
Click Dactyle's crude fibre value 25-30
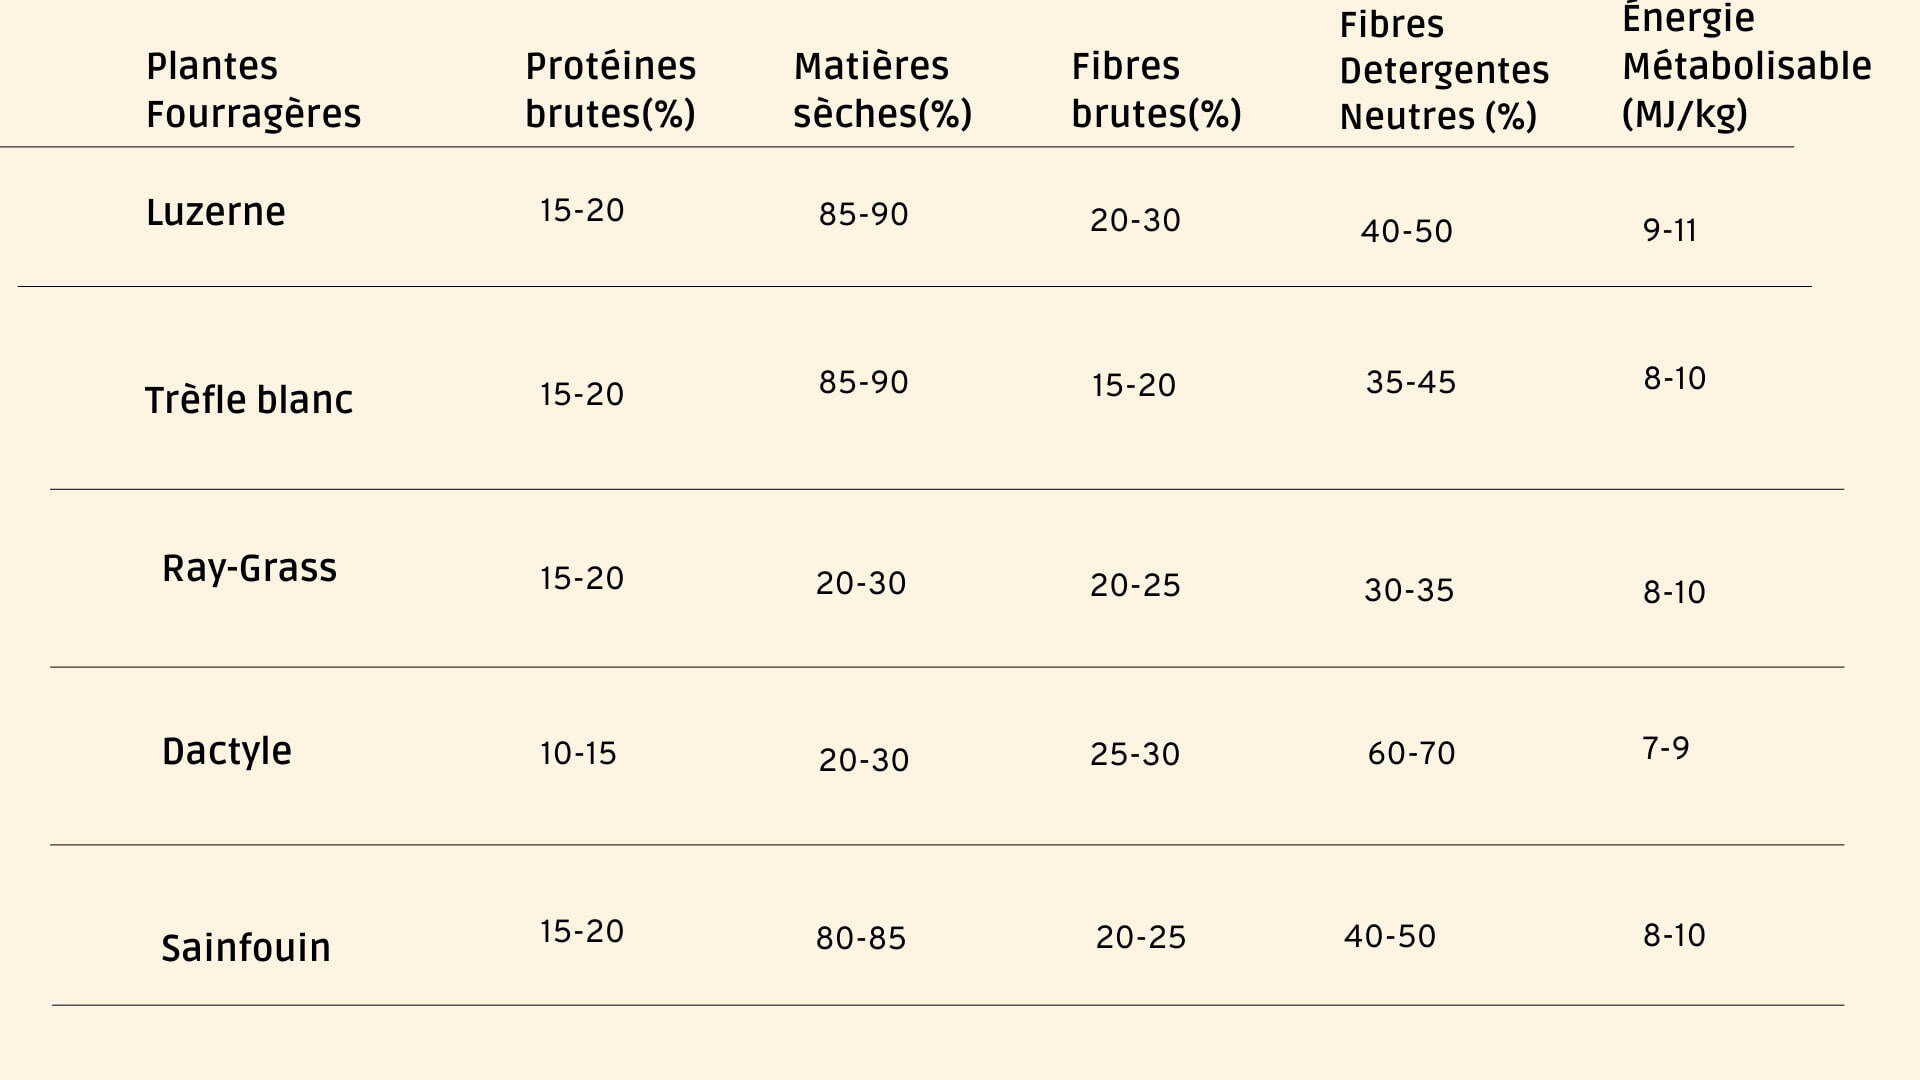[1135, 754]
